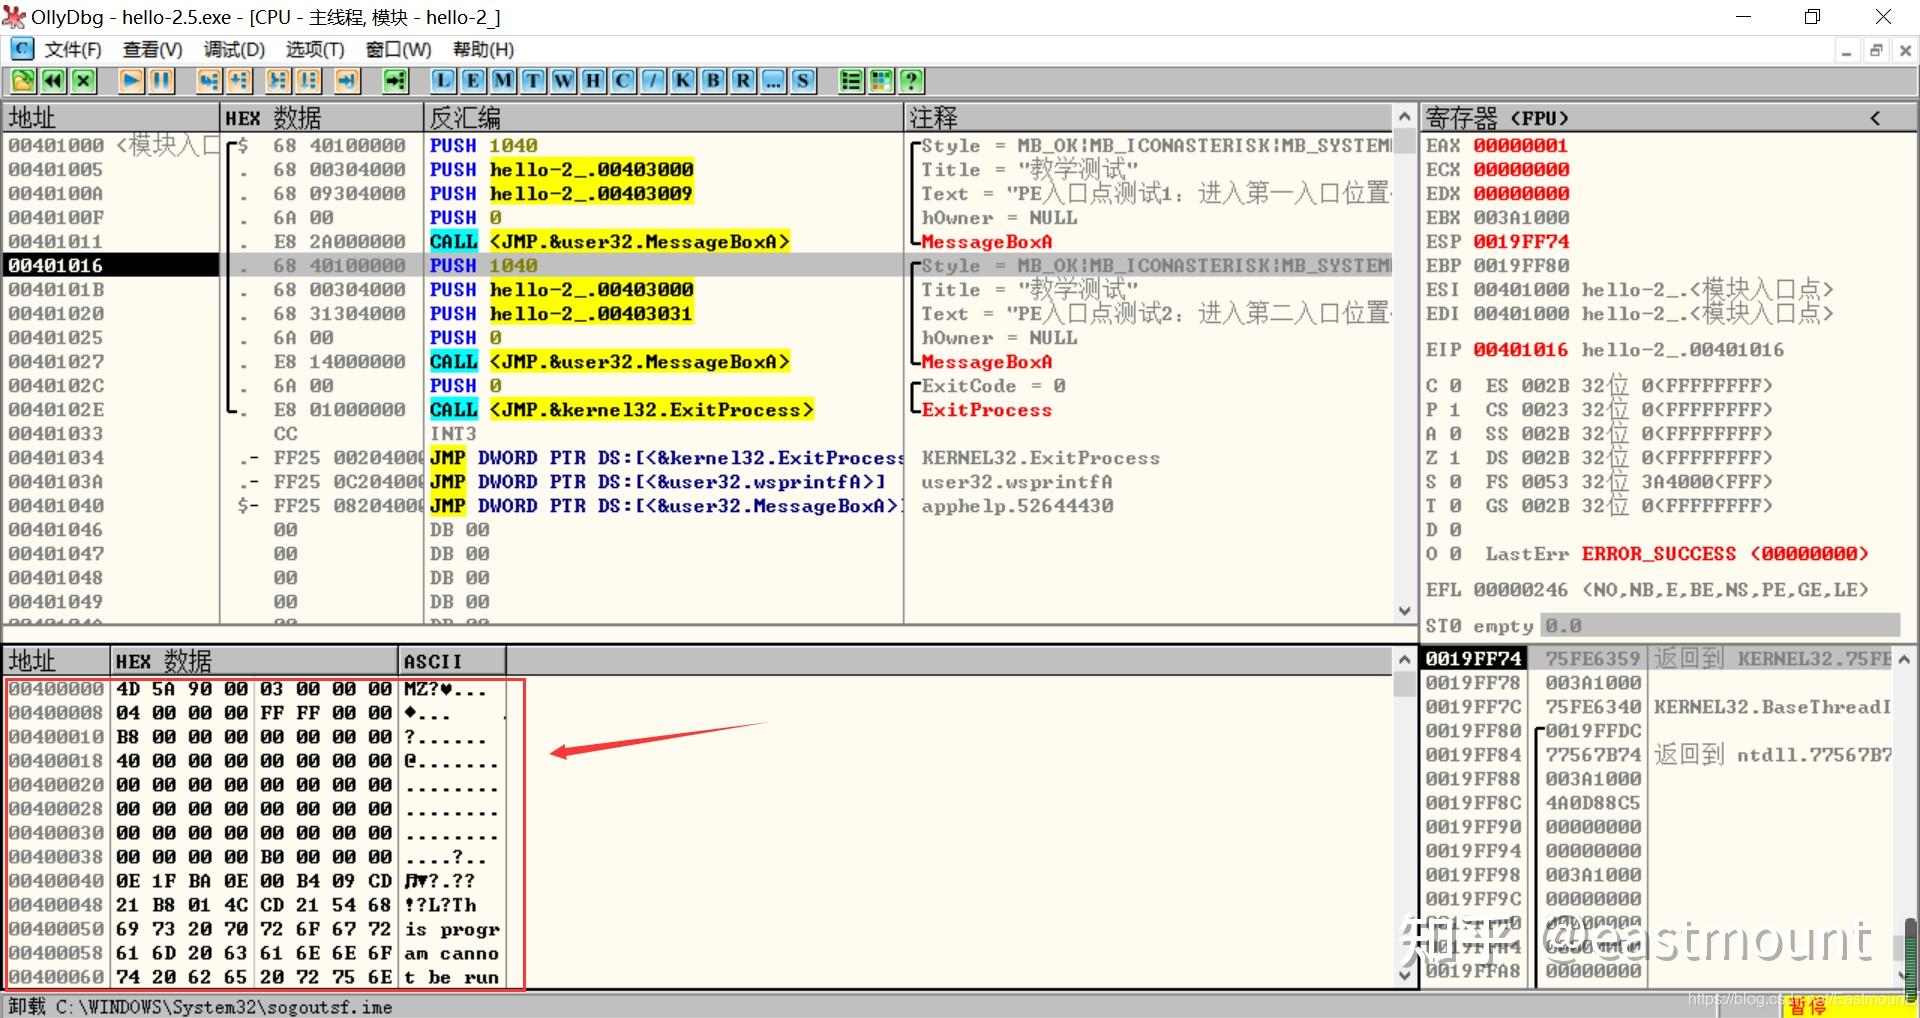The width and height of the screenshot is (1920, 1018).
Task: Click the Help question mark toolbar icon
Action: (x=911, y=81)
